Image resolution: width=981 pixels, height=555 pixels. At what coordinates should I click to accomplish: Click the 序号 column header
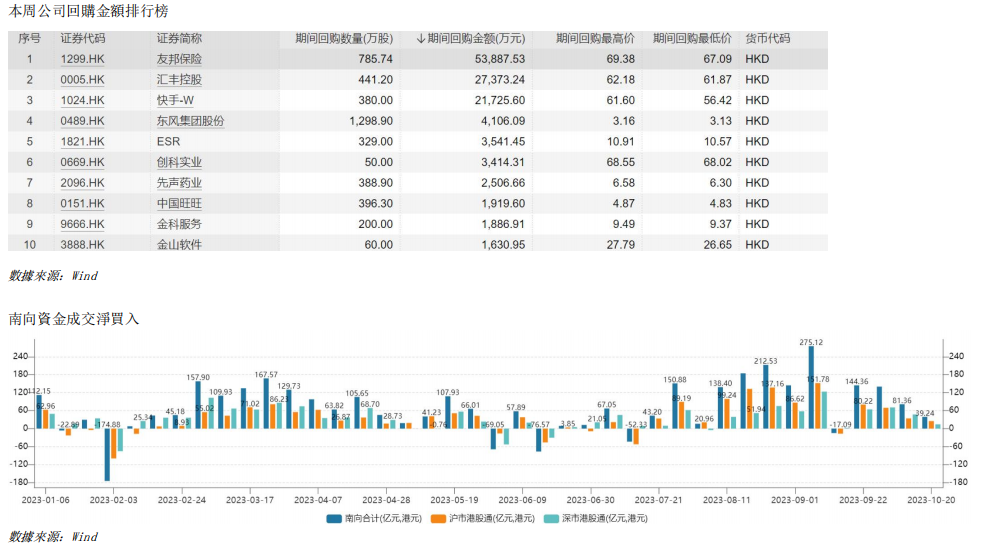click(29, 39)
